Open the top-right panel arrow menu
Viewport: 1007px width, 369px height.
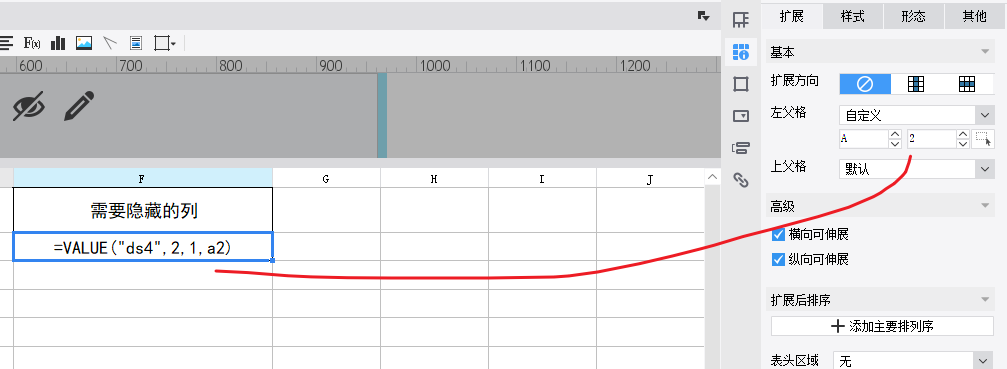pyautogui.click(x=704, y=17)
